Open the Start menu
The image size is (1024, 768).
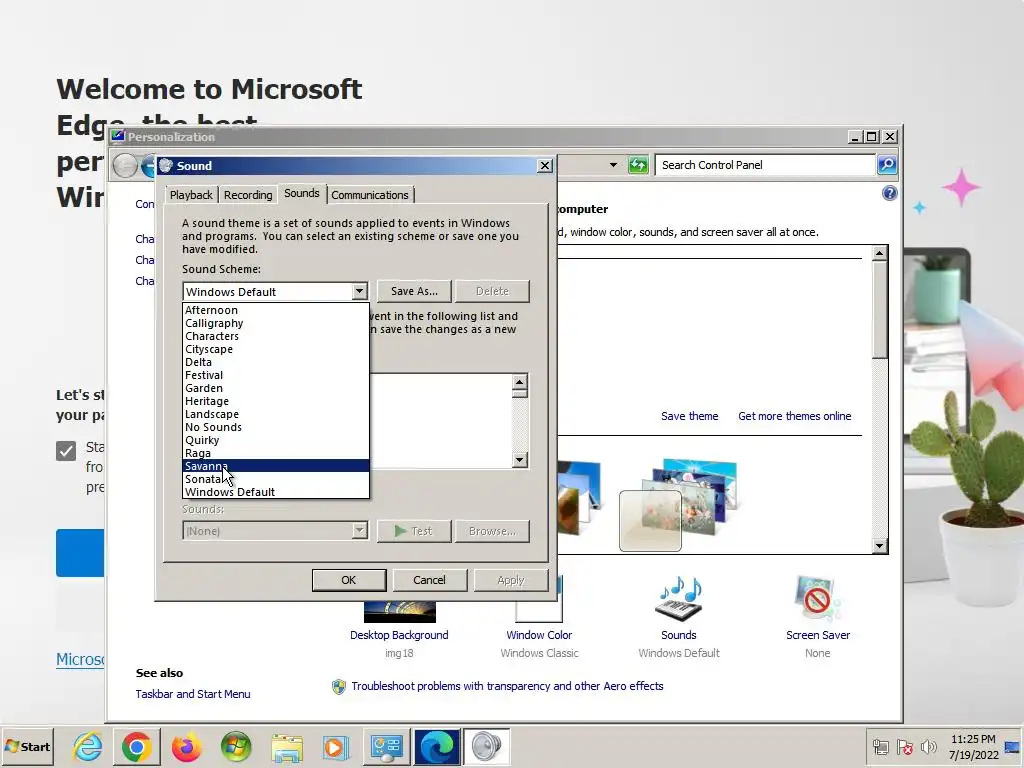point(27,746)
